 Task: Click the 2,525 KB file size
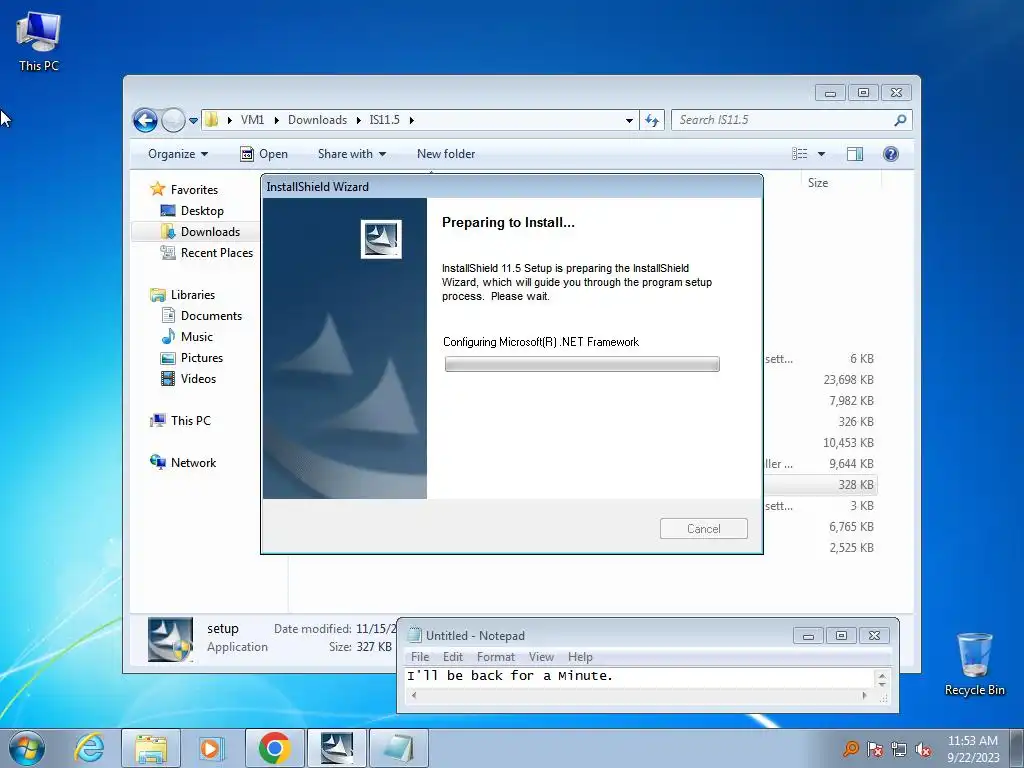(x=851, y=548)
